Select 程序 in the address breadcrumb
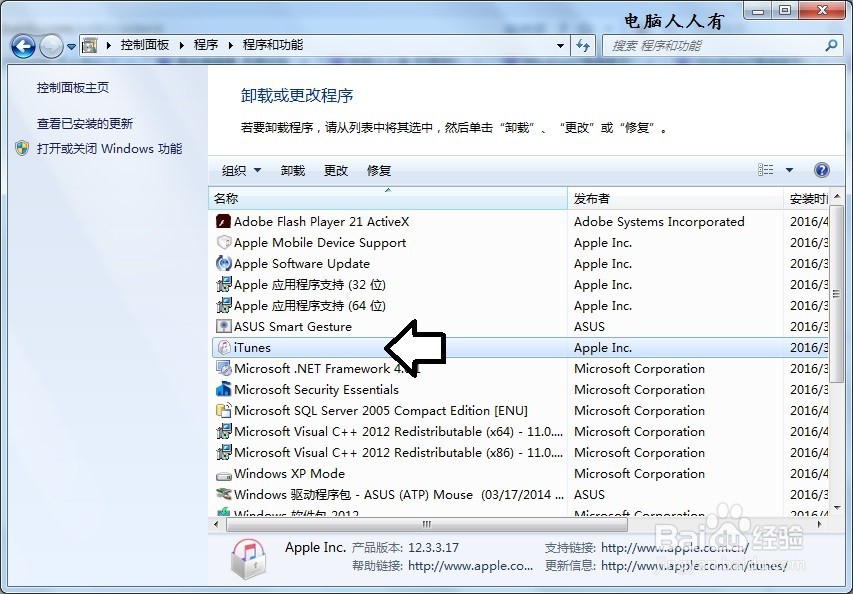 tap(206, 45)
